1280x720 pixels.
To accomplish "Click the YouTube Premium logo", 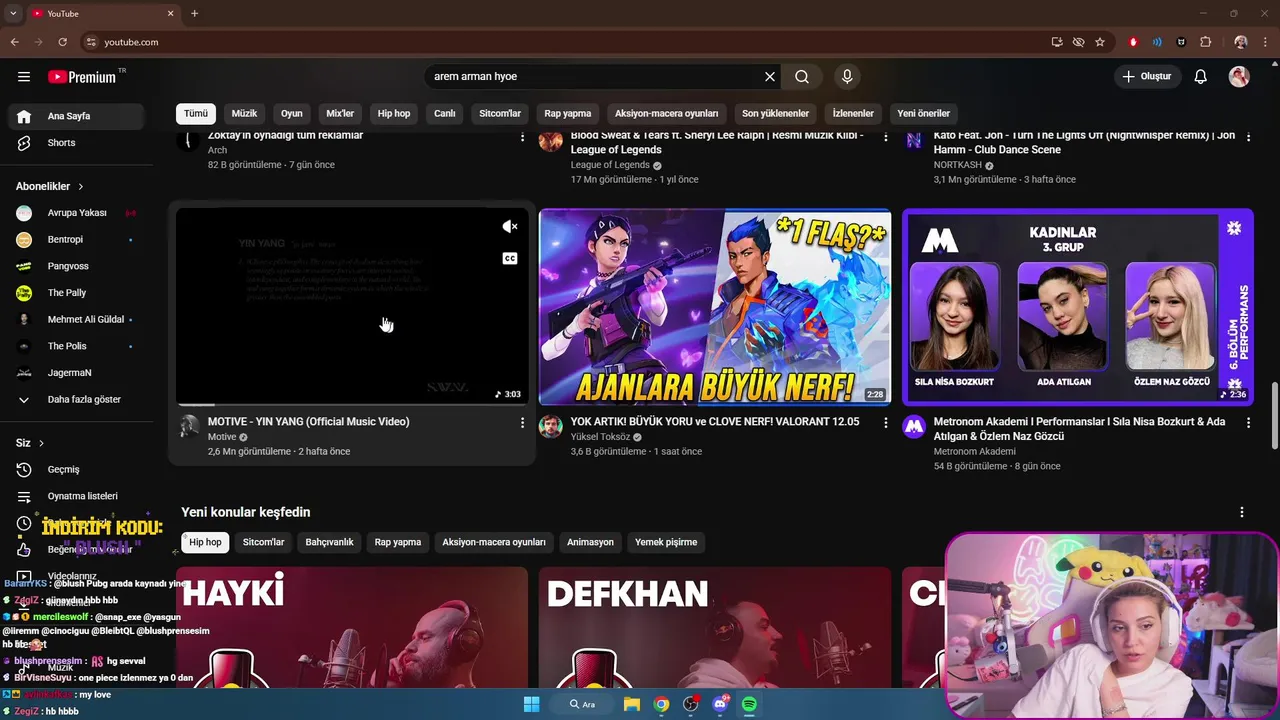I will (x=83, y=77).
